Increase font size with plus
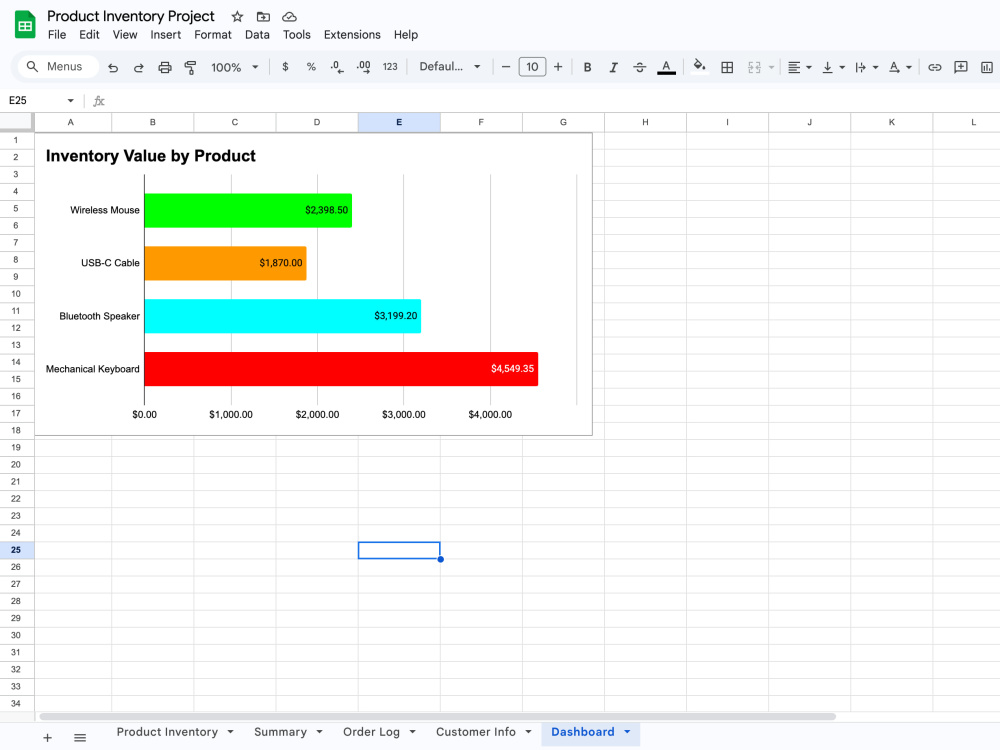The height and width of the screenshot is (750, 1000). tap(558, 66)
